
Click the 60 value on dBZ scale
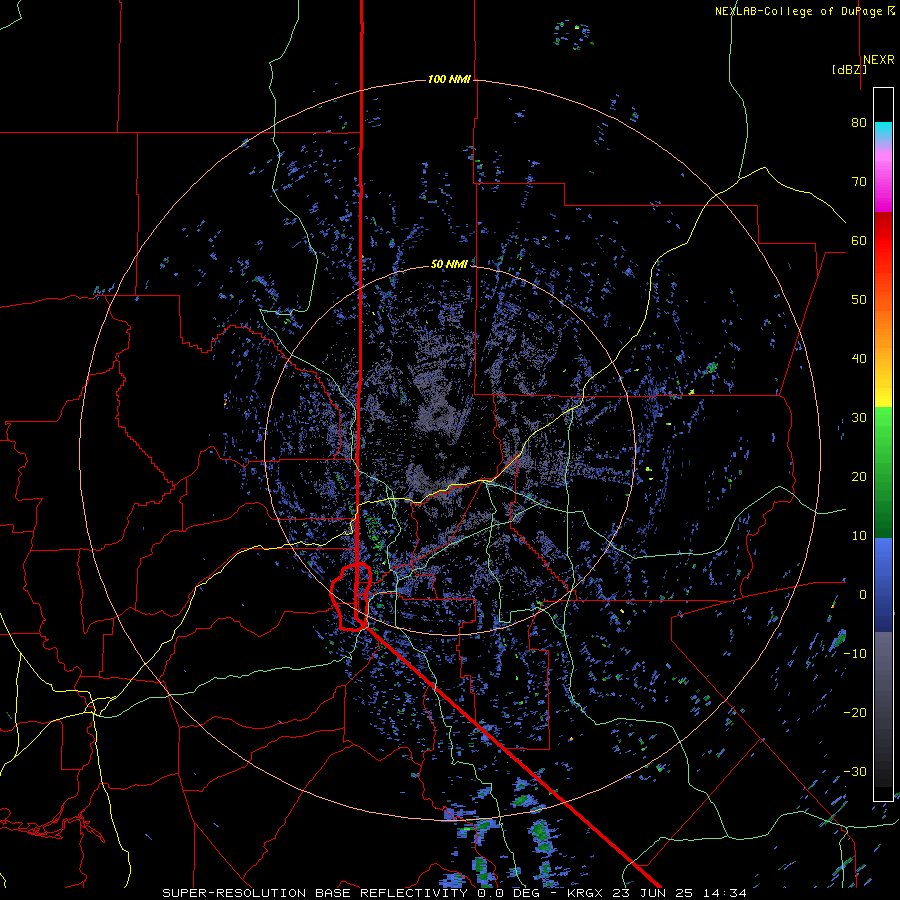coord(859,240)
